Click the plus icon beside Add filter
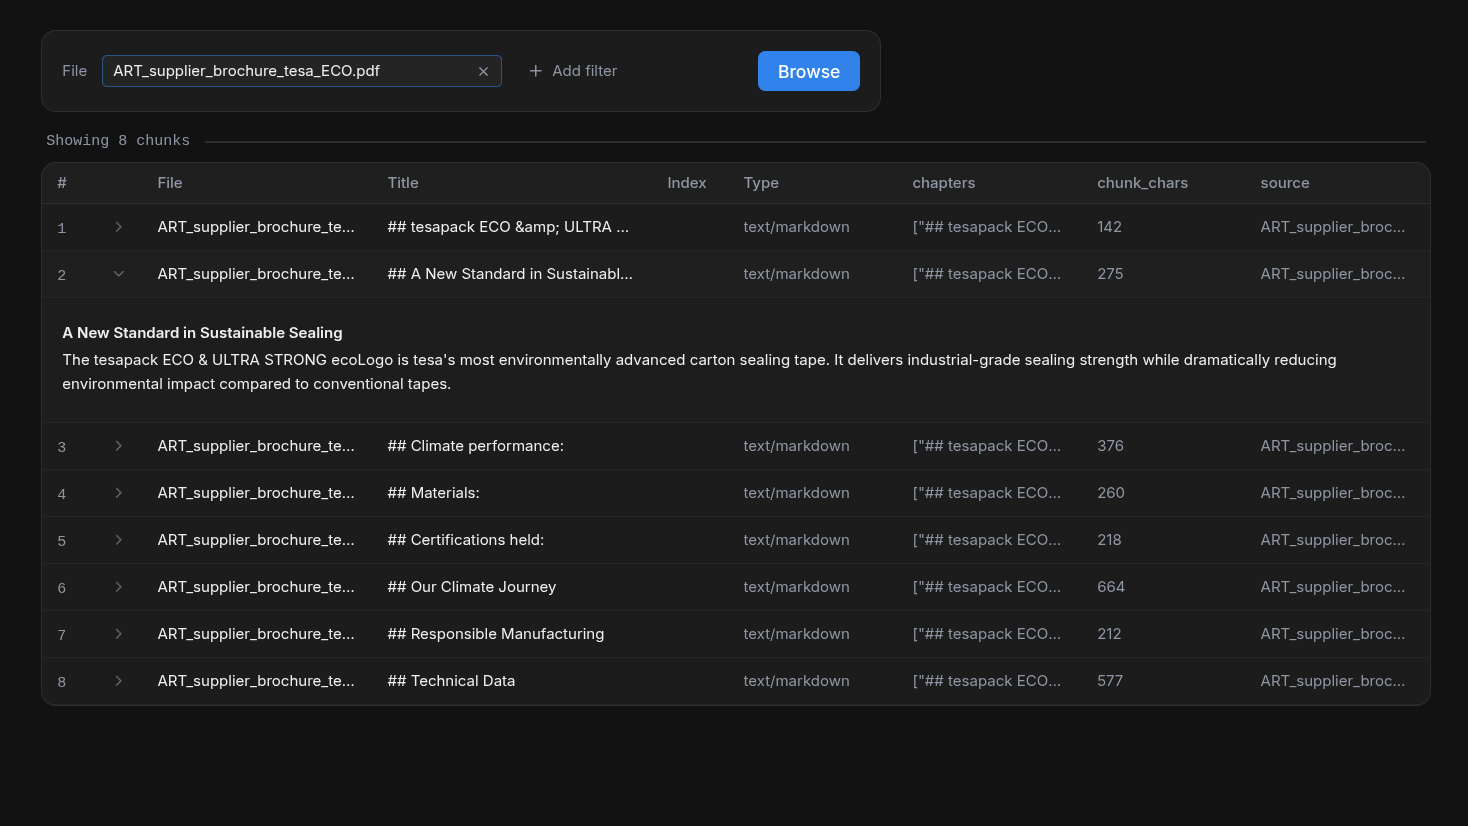Viewport: 1468px width, 826px height. click(x=535, y=71)
